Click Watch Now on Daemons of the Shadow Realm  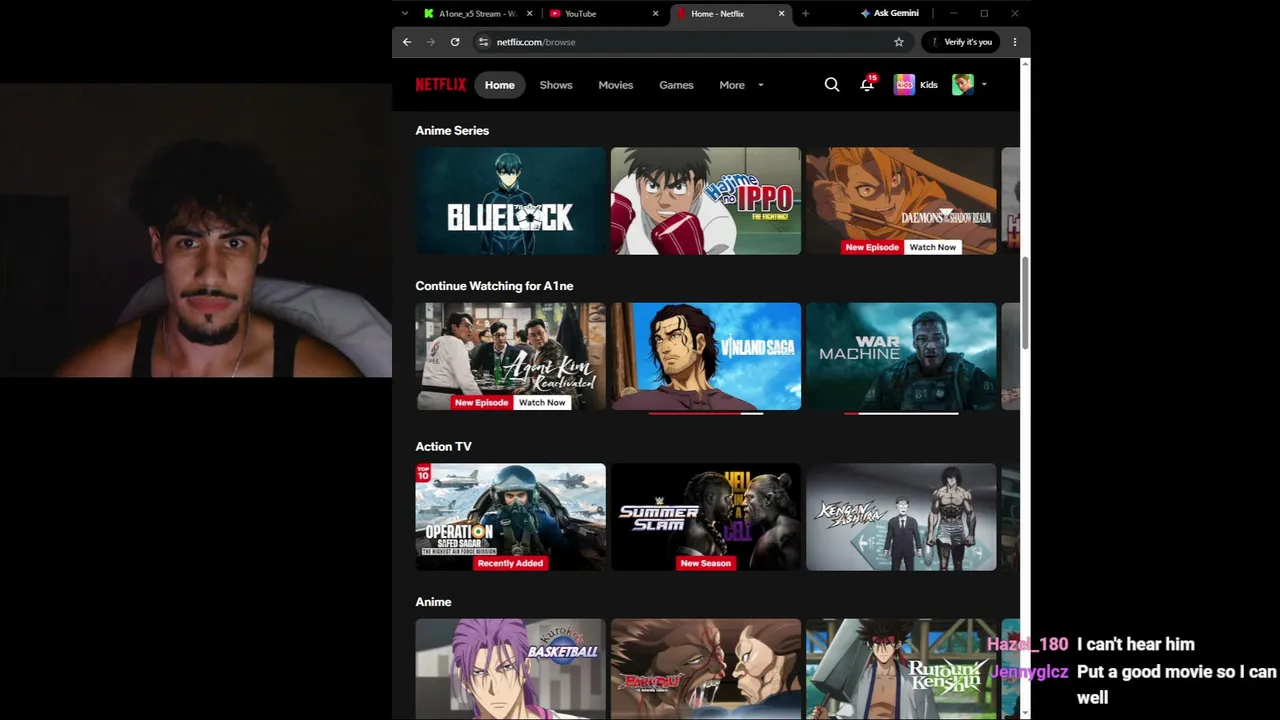(932, 247)
